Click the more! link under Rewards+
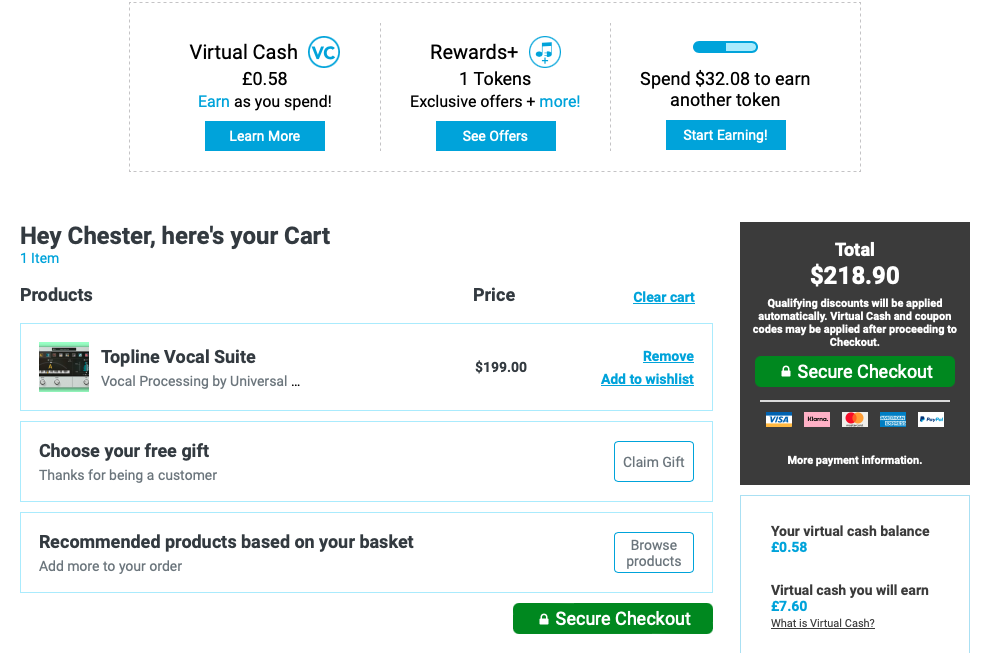Image resolution: width=999 pixels, height=653 pixels. (559, 101)
